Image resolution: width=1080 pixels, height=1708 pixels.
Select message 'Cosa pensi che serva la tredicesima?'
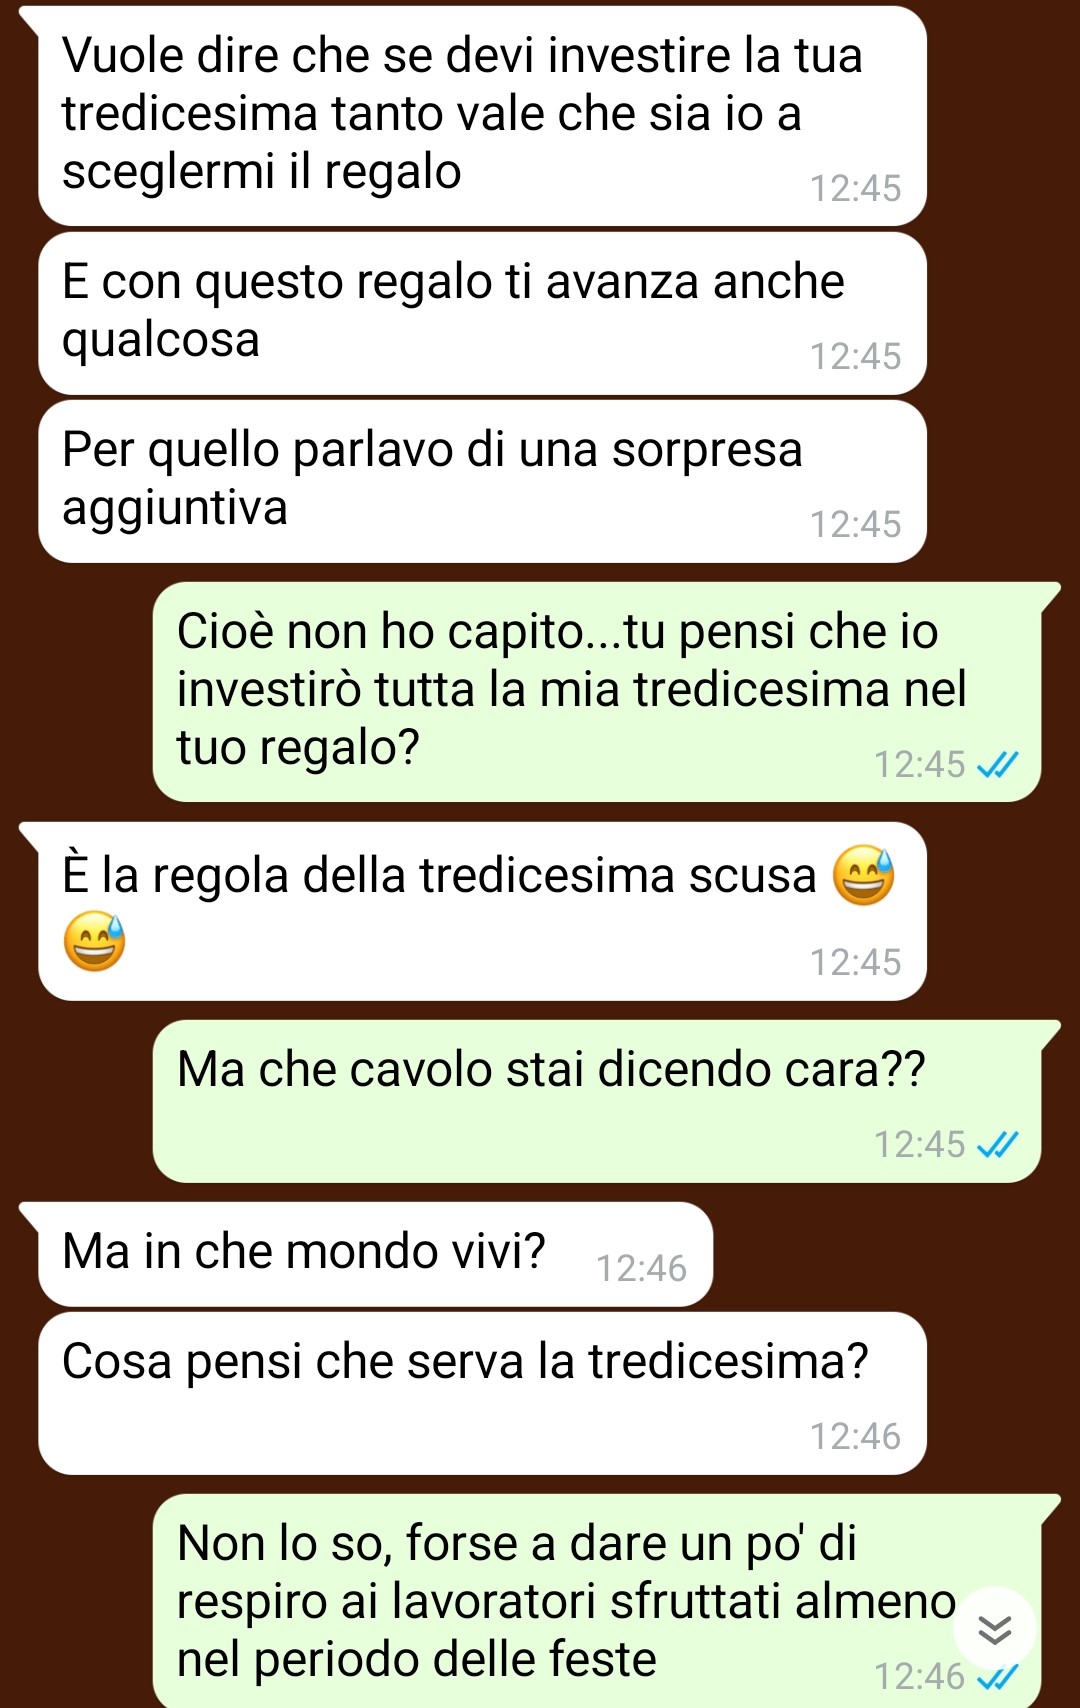pyautogui.click(x=482, y=1393)
